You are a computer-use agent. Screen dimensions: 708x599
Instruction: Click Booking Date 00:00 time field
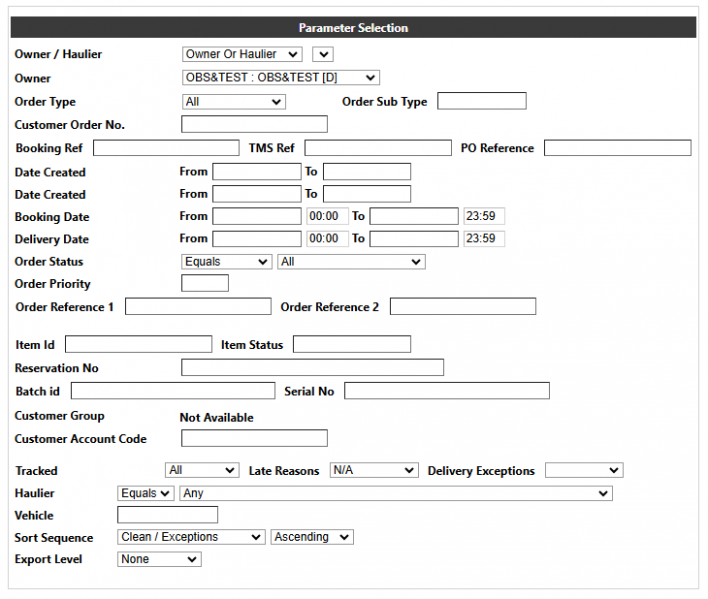pyautogui.click(x=327, y=216)
